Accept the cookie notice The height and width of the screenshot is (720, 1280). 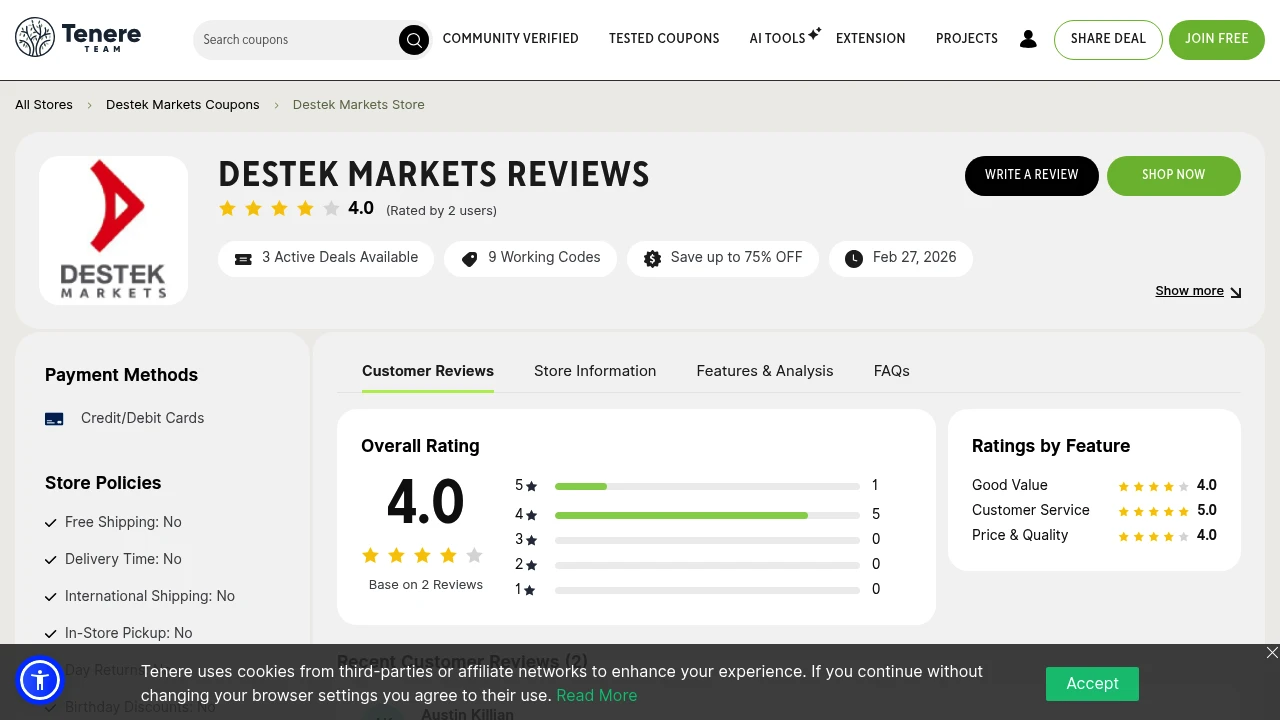point(1092,684)
